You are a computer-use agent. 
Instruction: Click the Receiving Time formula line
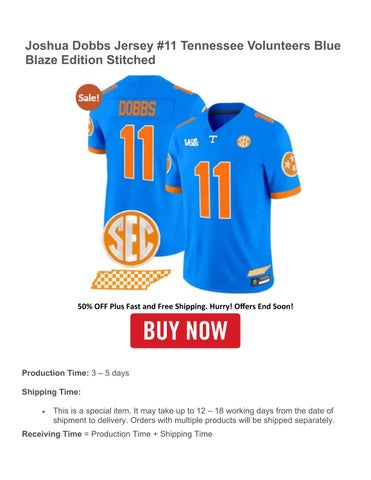coord(117,434)
